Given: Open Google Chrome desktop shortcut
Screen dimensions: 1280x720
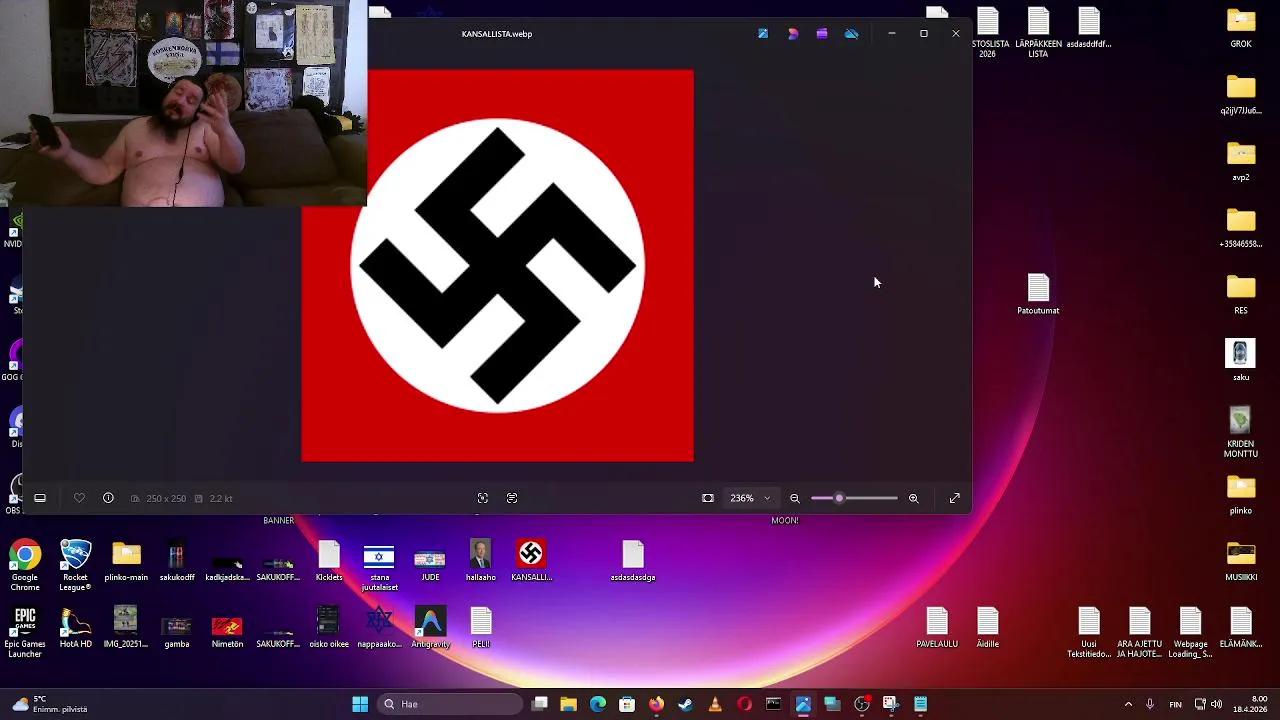Looking at the screenshot, I should click(25, 565).
